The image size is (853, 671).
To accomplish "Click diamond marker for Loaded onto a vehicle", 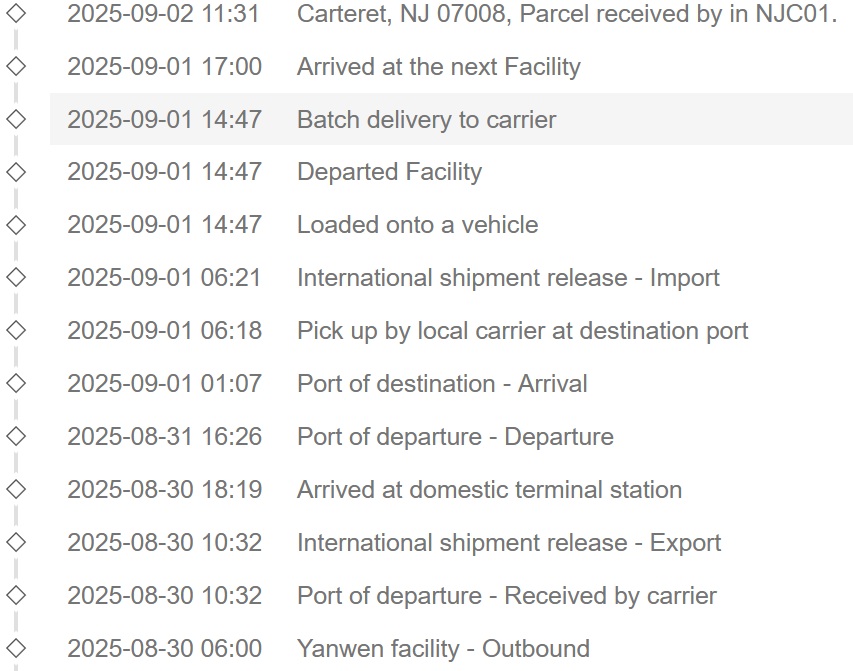I will click(x=16, y=225).
